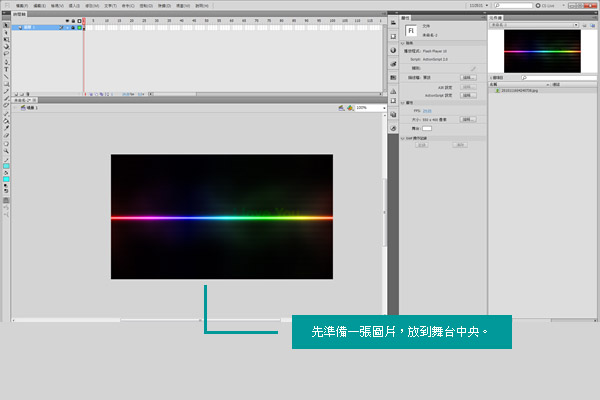This screenshot has width=600, height=400.
Task: Toggle visibility dot of layer 1
Action: point(67,28)
